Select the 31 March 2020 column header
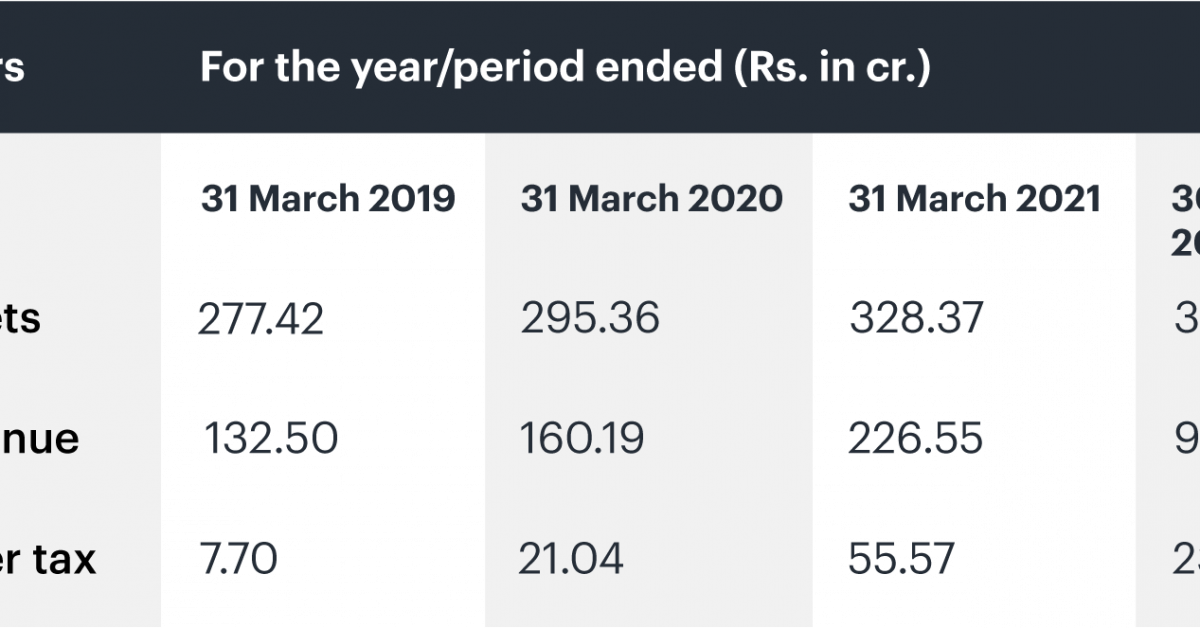 click(651, 198)
